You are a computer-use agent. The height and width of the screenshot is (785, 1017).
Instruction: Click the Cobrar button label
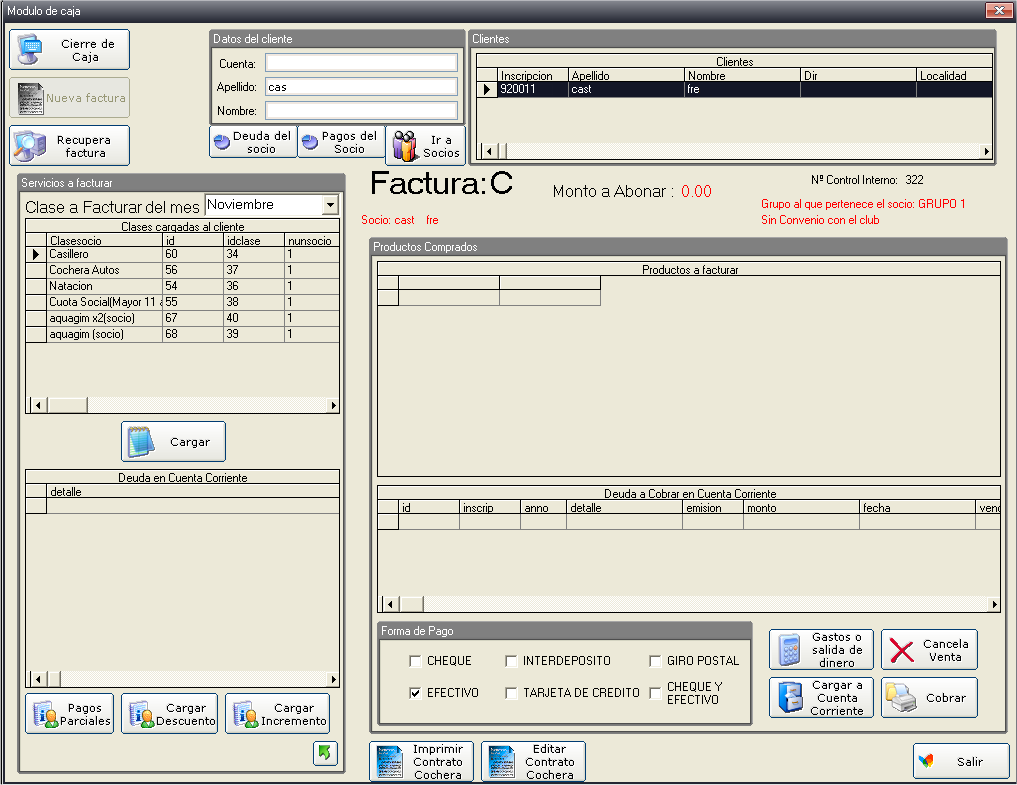pos(946,698)
